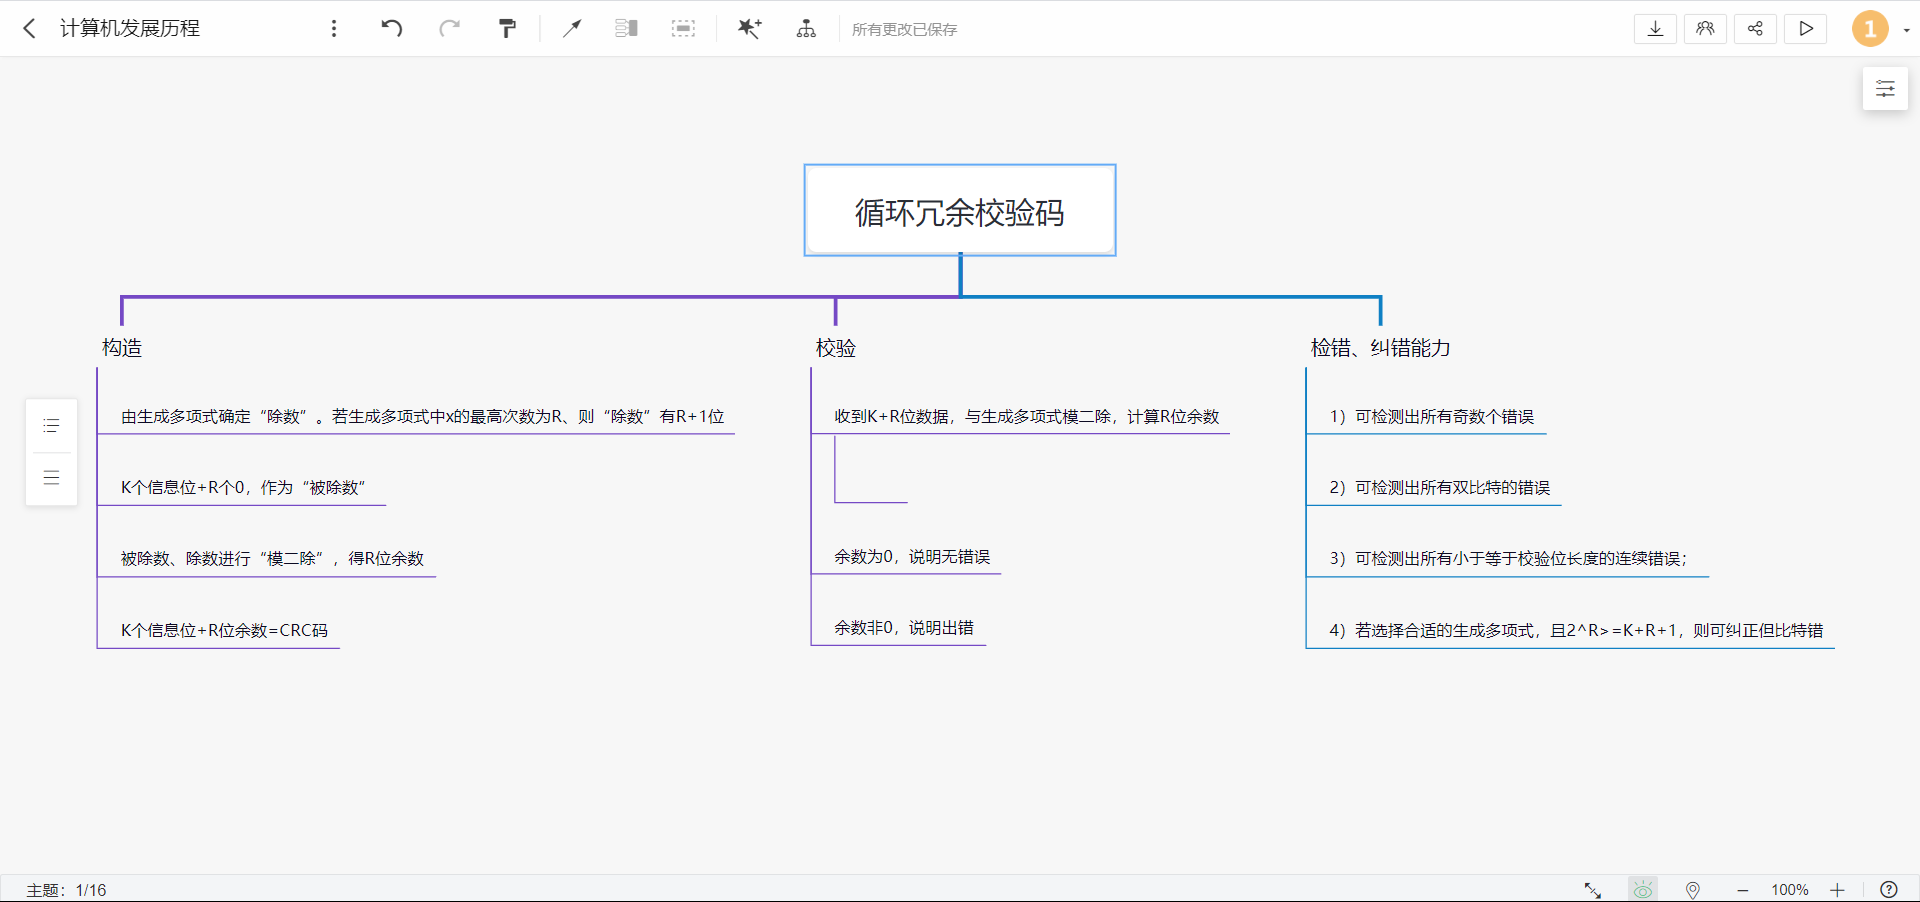The width and height of the screenshot is (1920, 902).
Task: Select the 构造 branch topic
Action: coord(122,348)
